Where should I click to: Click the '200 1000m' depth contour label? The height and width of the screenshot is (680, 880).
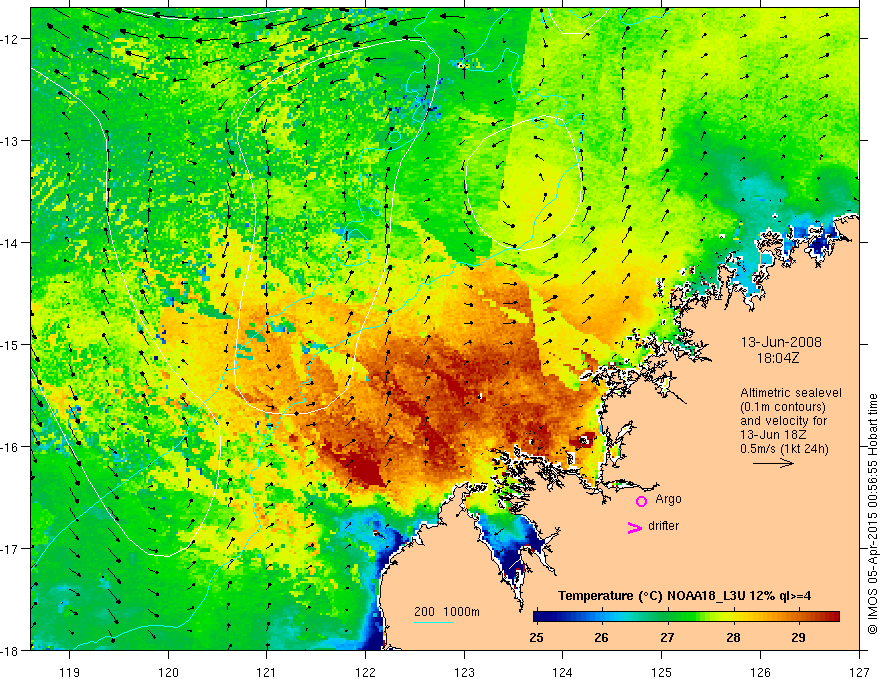pyautogui.click(x=447, y=612)
